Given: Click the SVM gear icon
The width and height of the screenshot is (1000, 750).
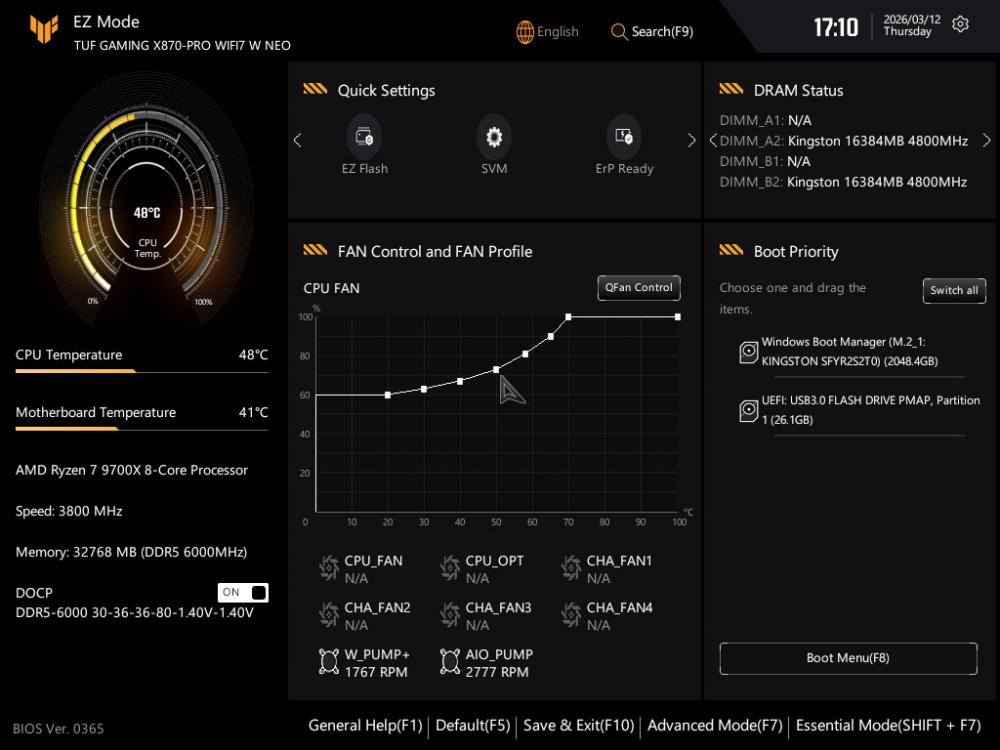Looking at the screenshot, I should (493, 138).
